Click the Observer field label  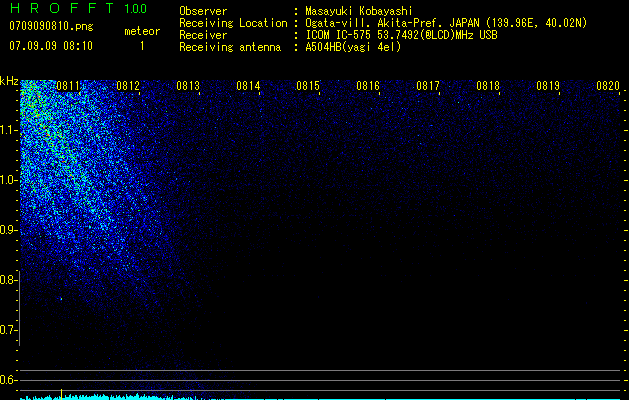203,11
